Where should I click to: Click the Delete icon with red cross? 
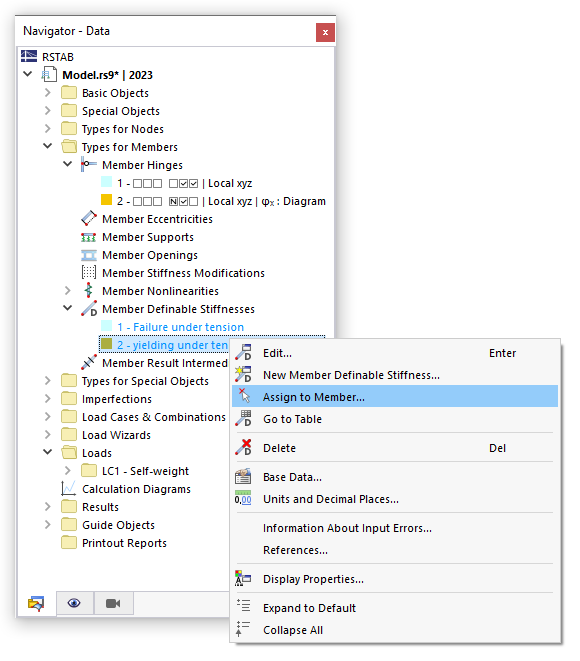click(244, 447)
